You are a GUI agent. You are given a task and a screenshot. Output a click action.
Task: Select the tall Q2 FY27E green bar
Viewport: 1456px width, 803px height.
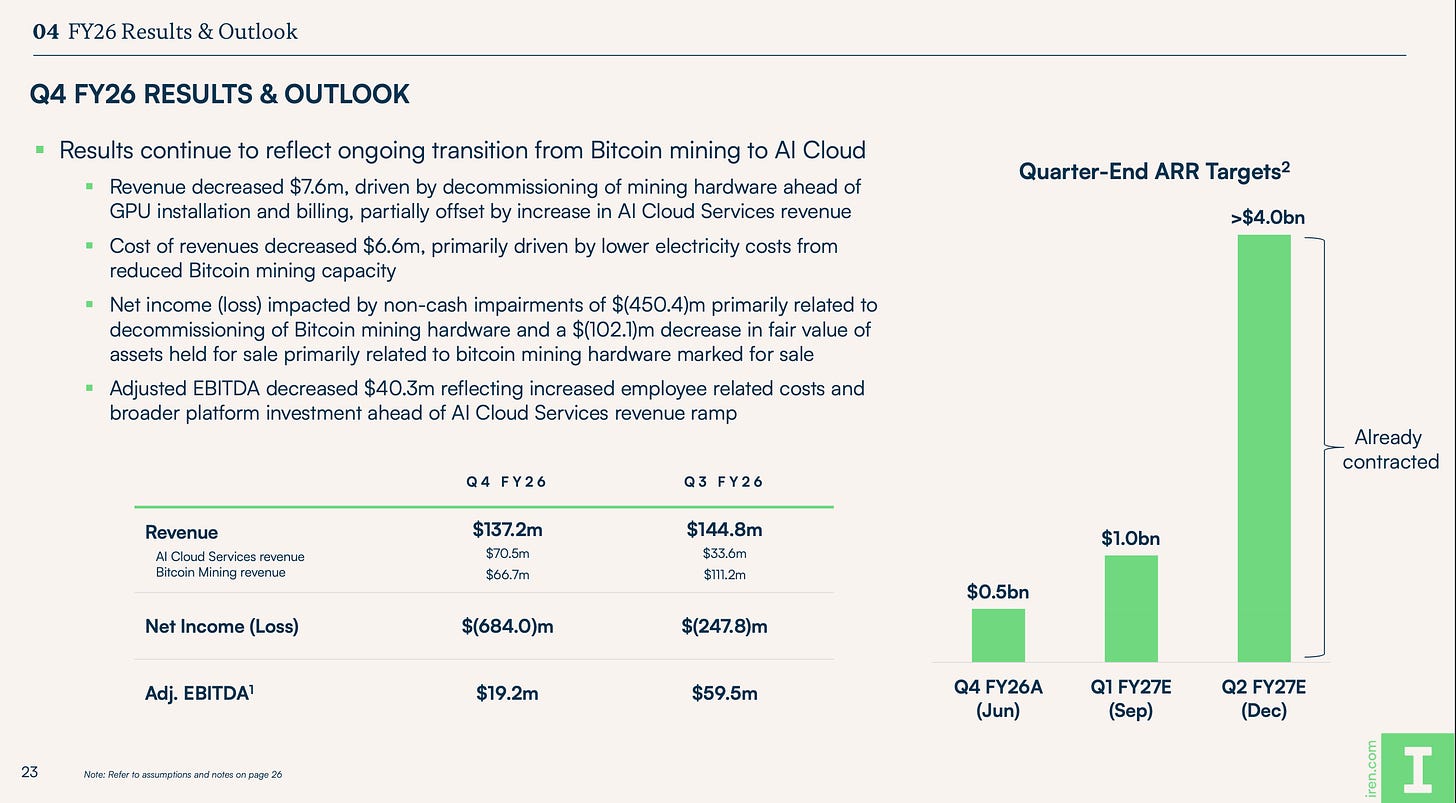pos(1264,448)
